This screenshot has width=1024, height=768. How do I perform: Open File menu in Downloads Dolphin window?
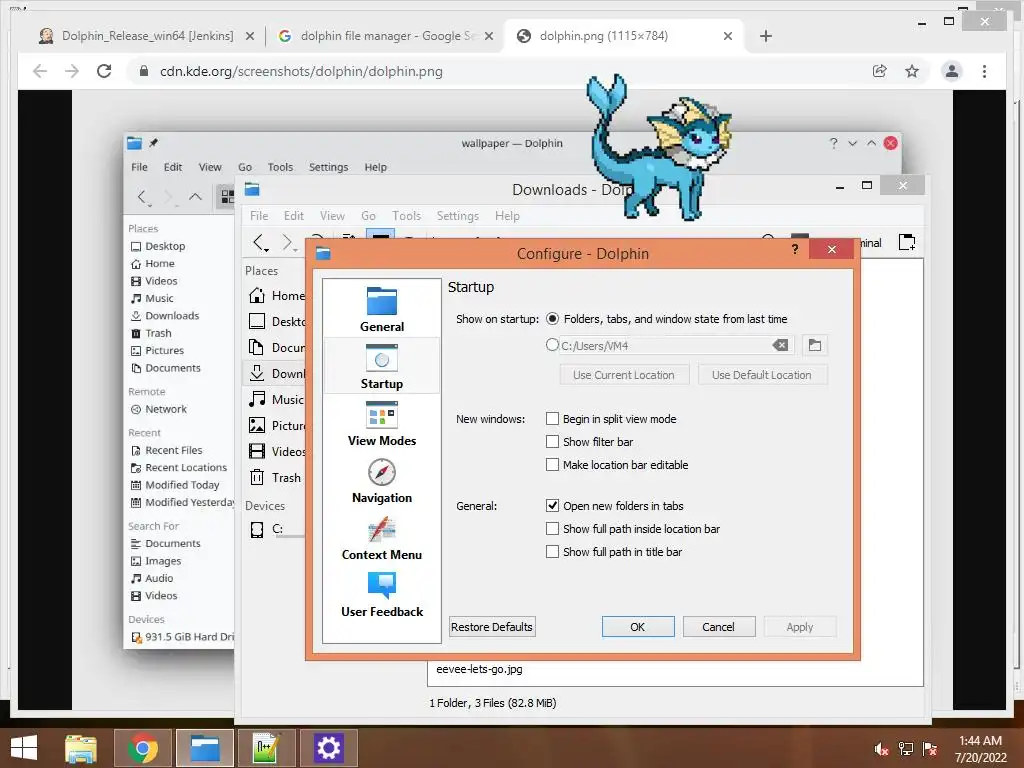tap(259, 216)
